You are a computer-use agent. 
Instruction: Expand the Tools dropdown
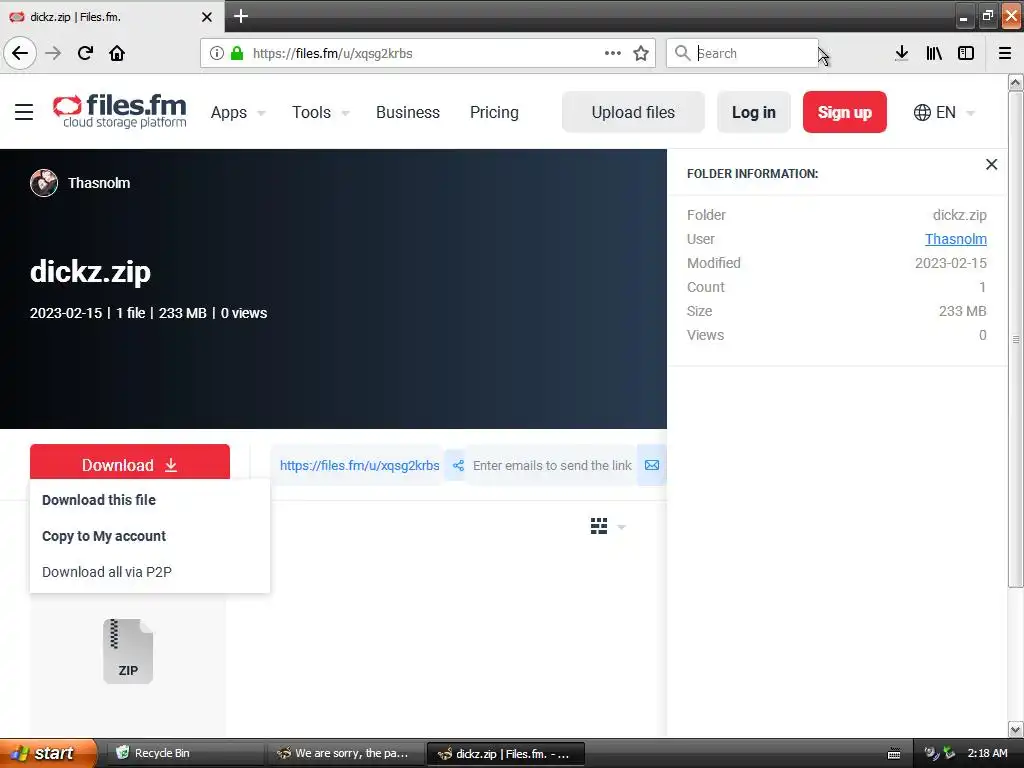tap(320, 112)
